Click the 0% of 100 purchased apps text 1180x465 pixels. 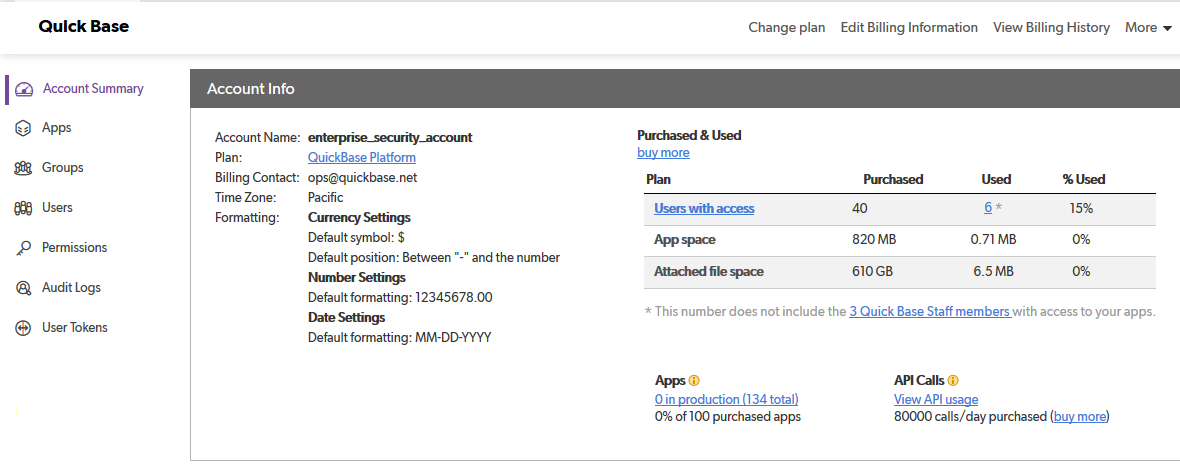point(728,417)
